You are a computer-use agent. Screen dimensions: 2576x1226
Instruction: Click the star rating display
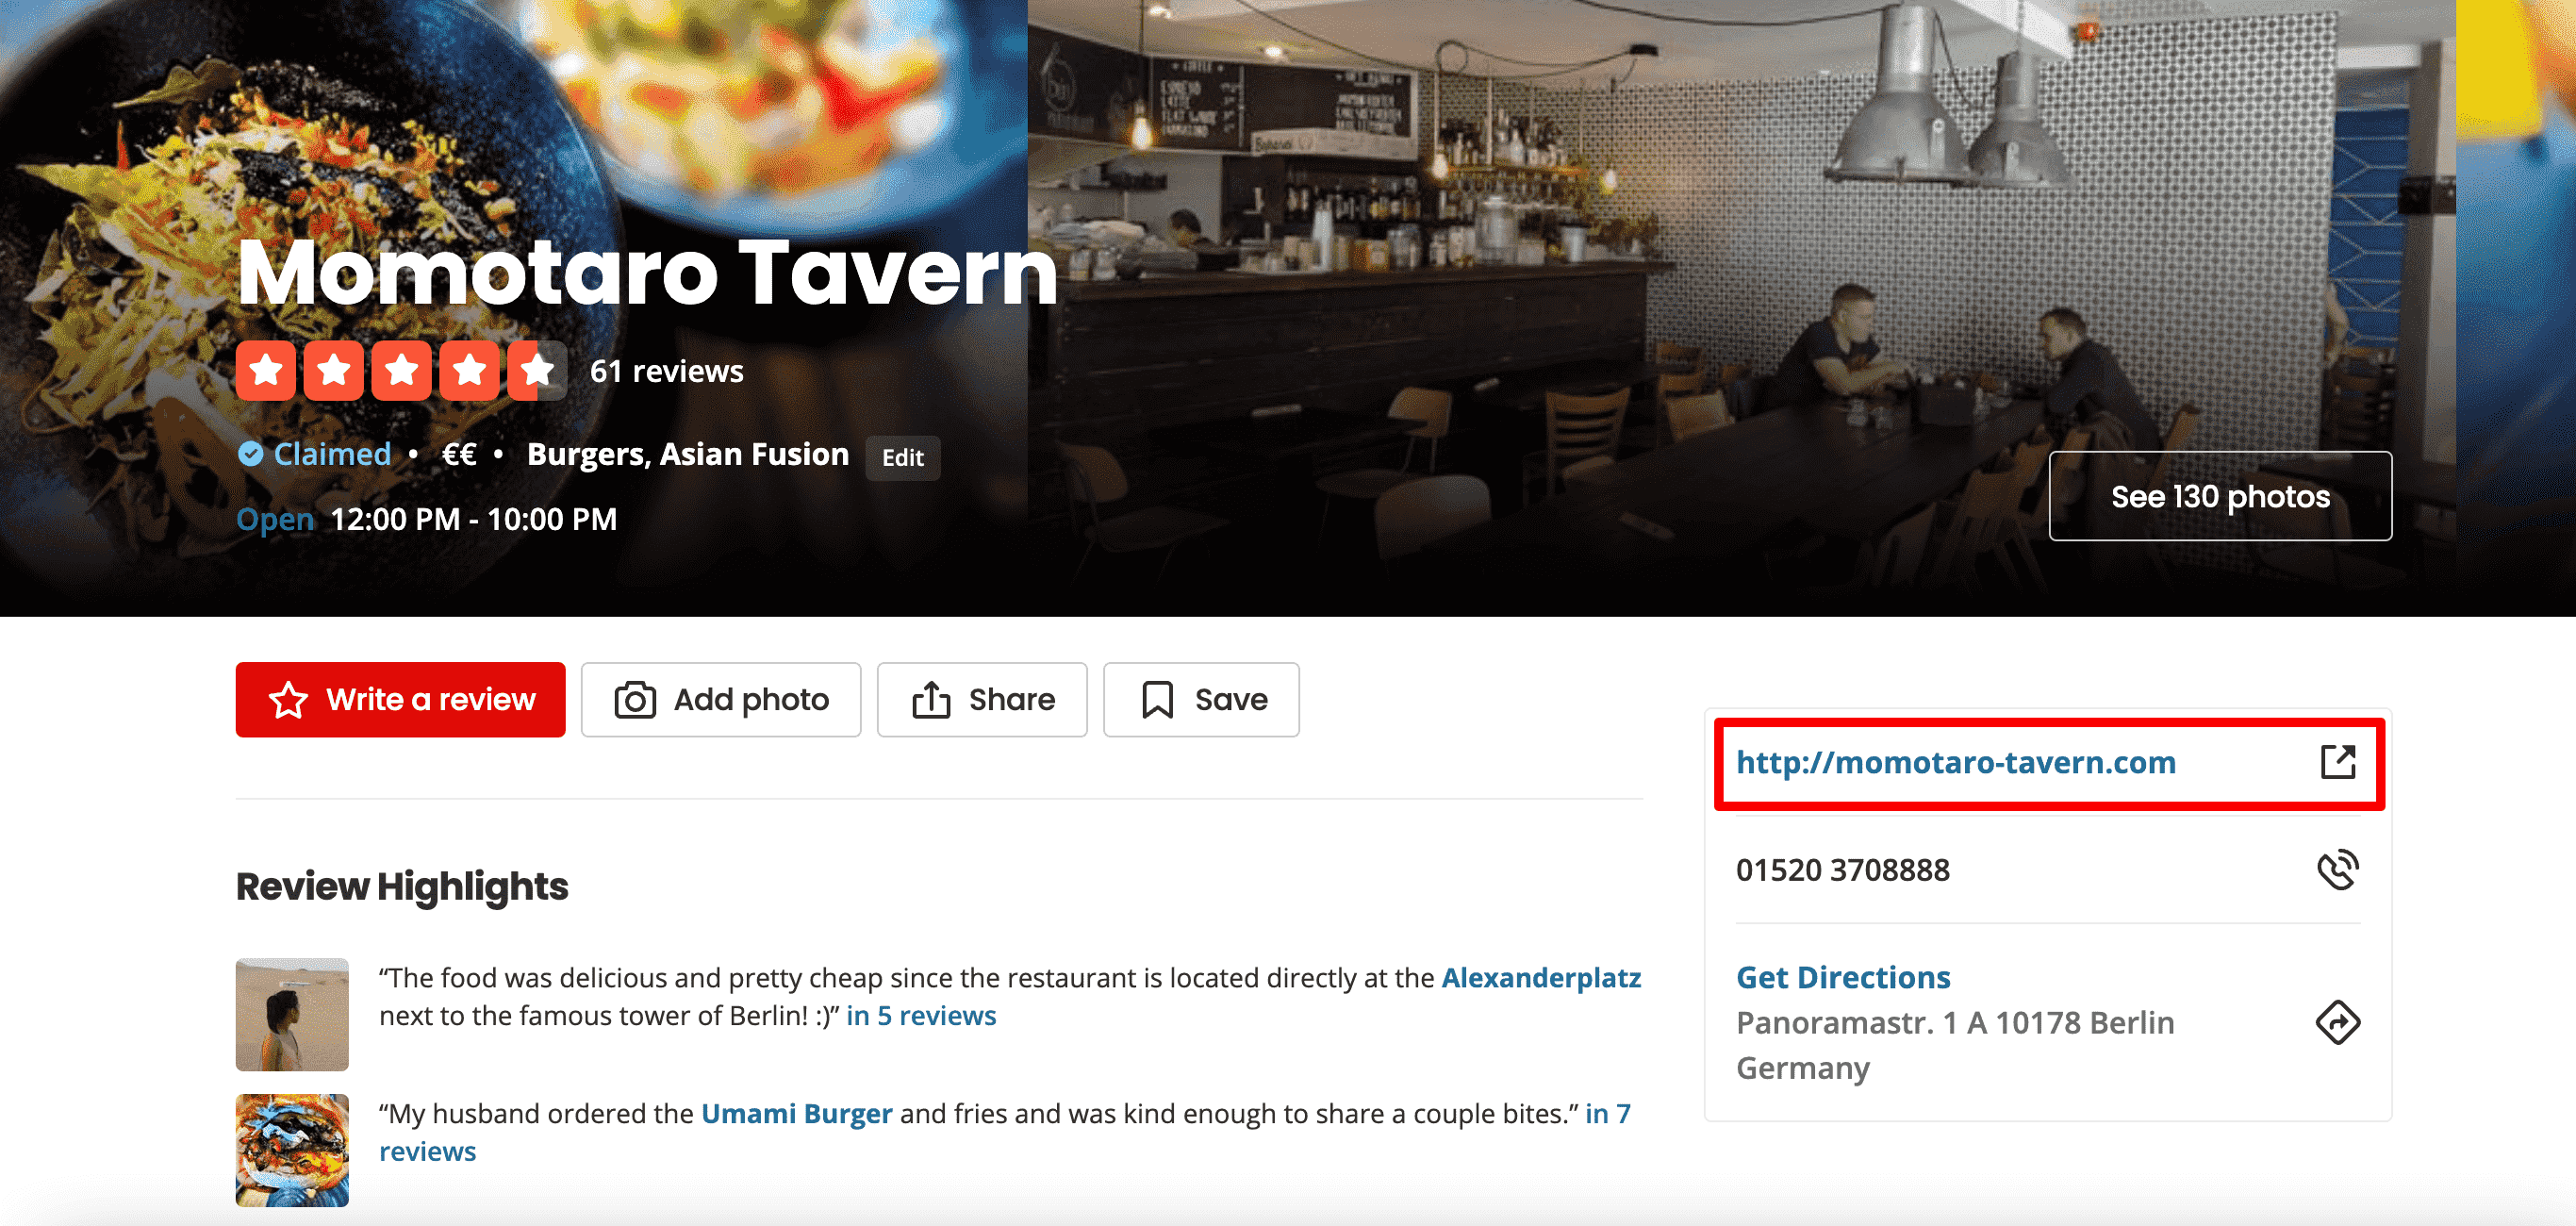point(401,371)
